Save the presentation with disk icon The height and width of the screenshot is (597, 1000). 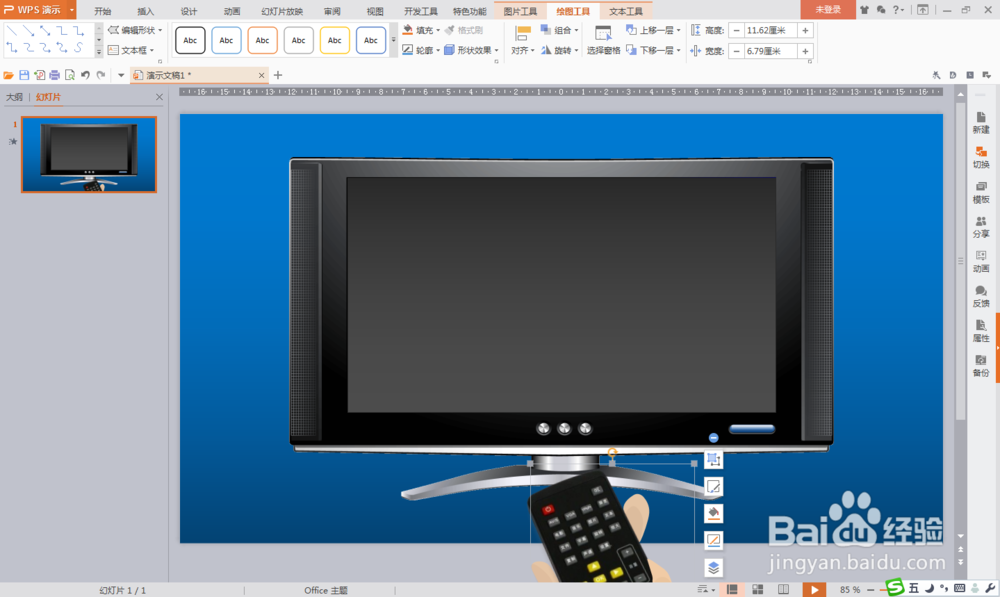pos(24,75)
